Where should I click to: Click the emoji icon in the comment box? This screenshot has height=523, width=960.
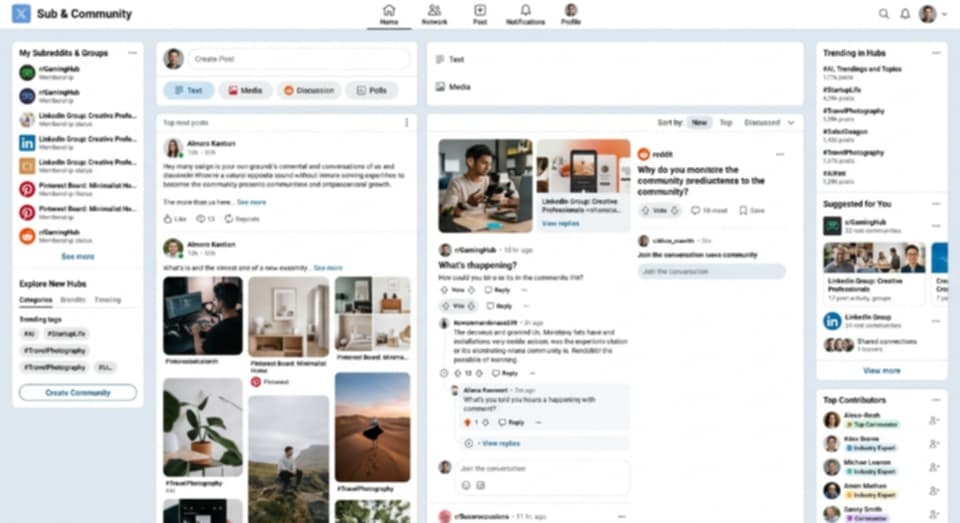point(466,485)
